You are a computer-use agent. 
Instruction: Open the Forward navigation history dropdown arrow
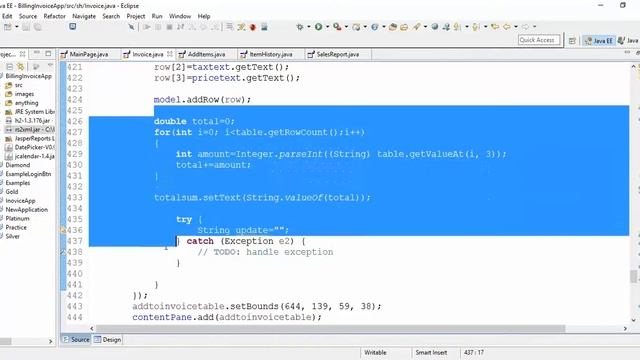click(534, 27)
